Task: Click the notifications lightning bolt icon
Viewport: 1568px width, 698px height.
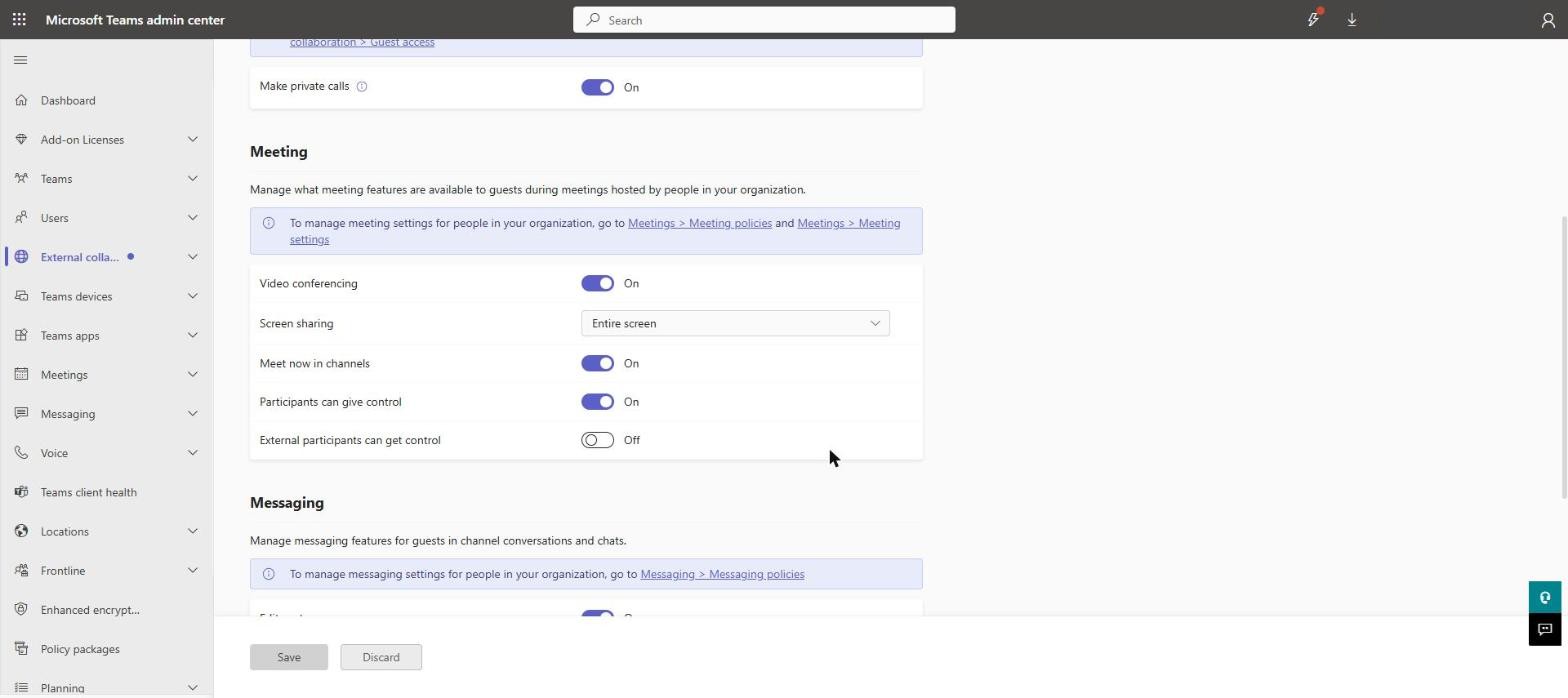Action: pos(1313,19)
